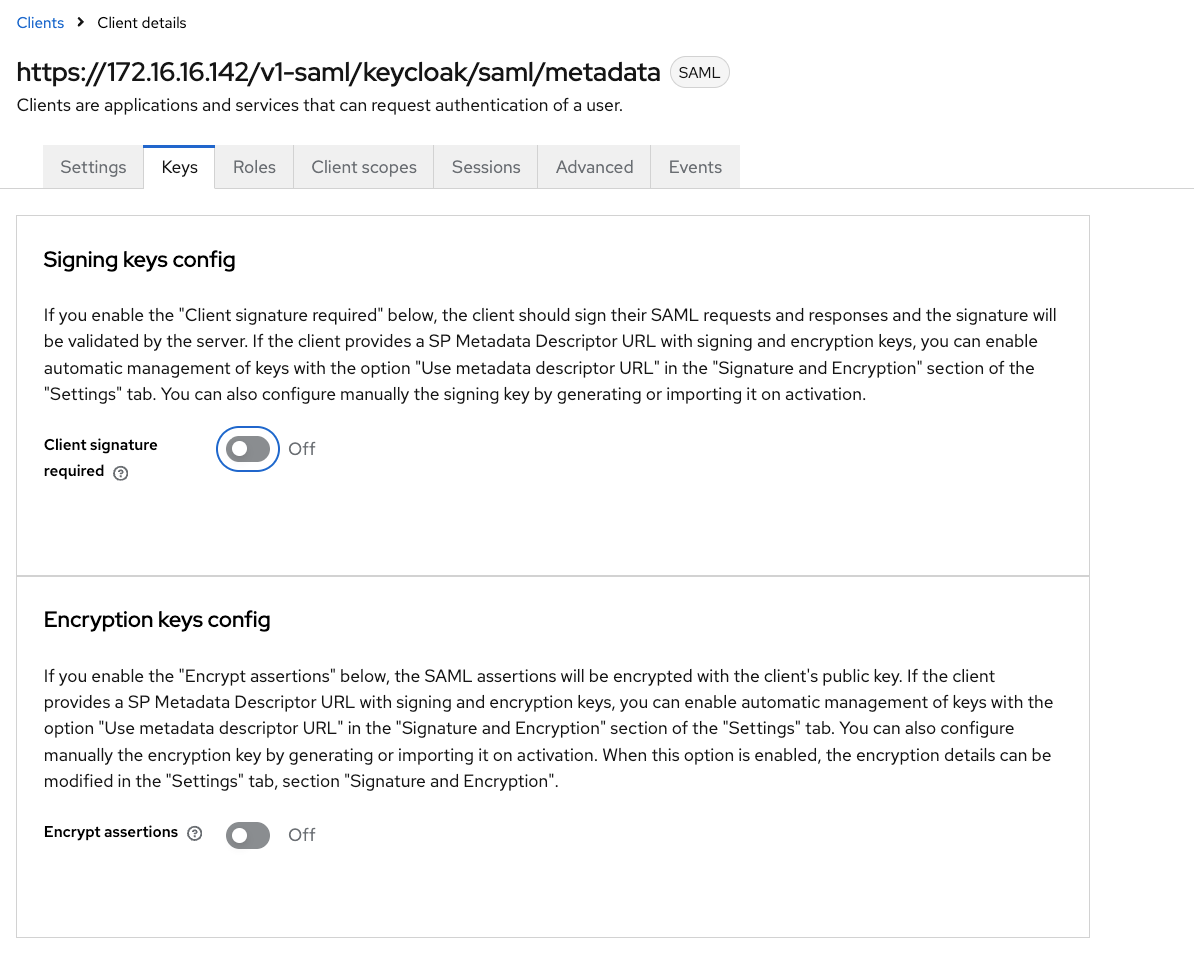Show the Events tab
The image size is (1194, 961).
tap(695, 167)
